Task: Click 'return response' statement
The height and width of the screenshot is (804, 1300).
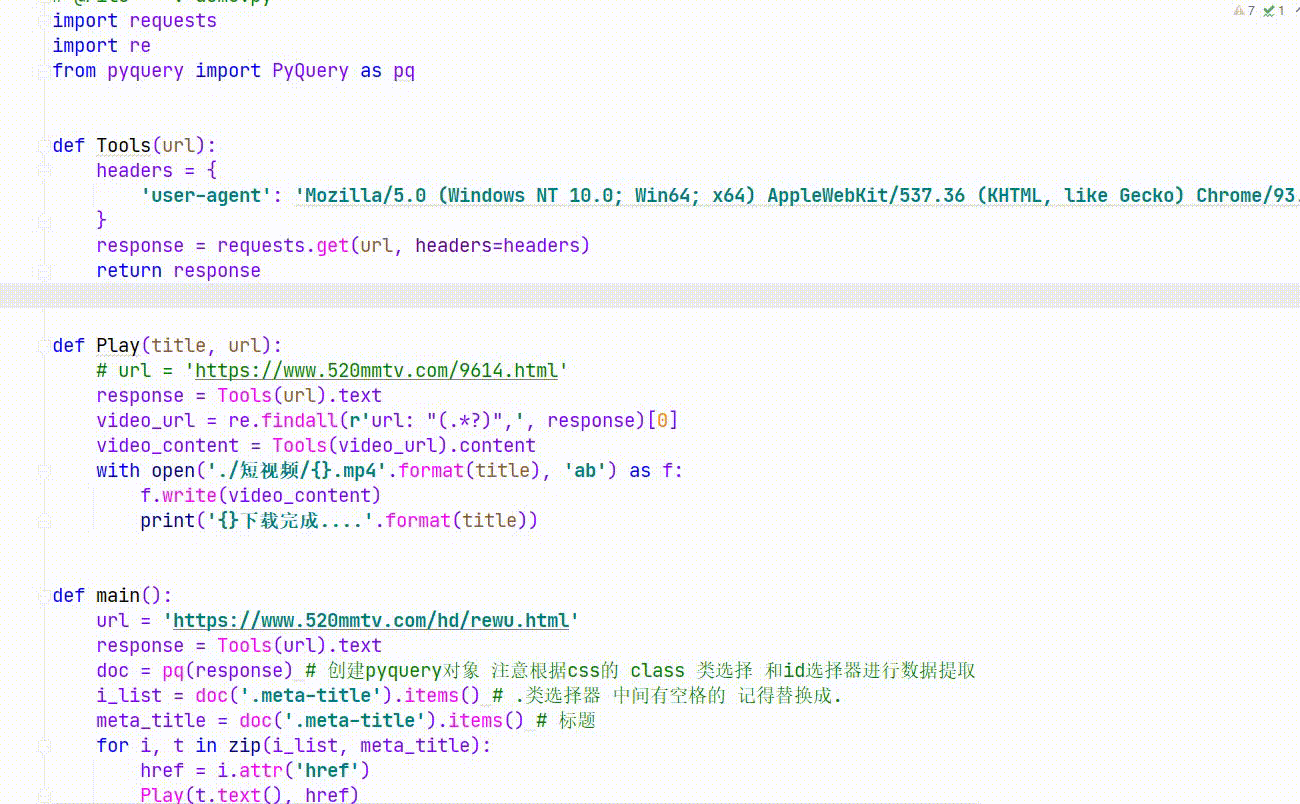Action: [179, 271]
